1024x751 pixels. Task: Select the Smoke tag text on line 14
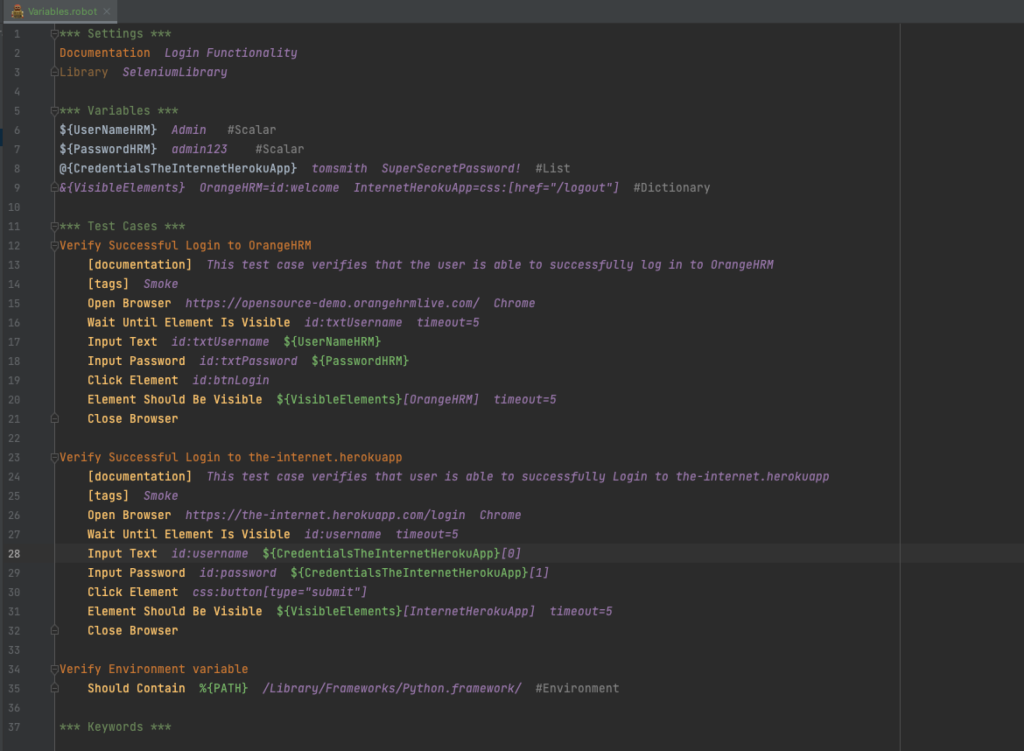coord(161,284)
